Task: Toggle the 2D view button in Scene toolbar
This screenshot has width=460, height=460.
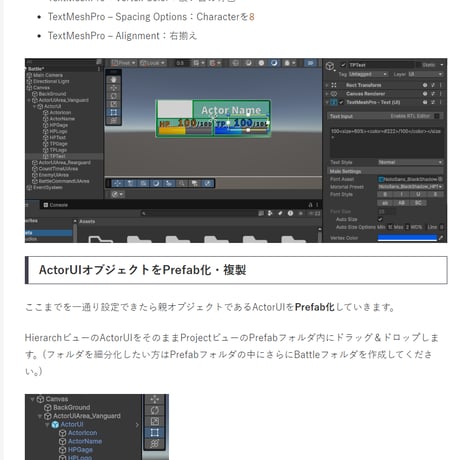Action: click(310, 63)
